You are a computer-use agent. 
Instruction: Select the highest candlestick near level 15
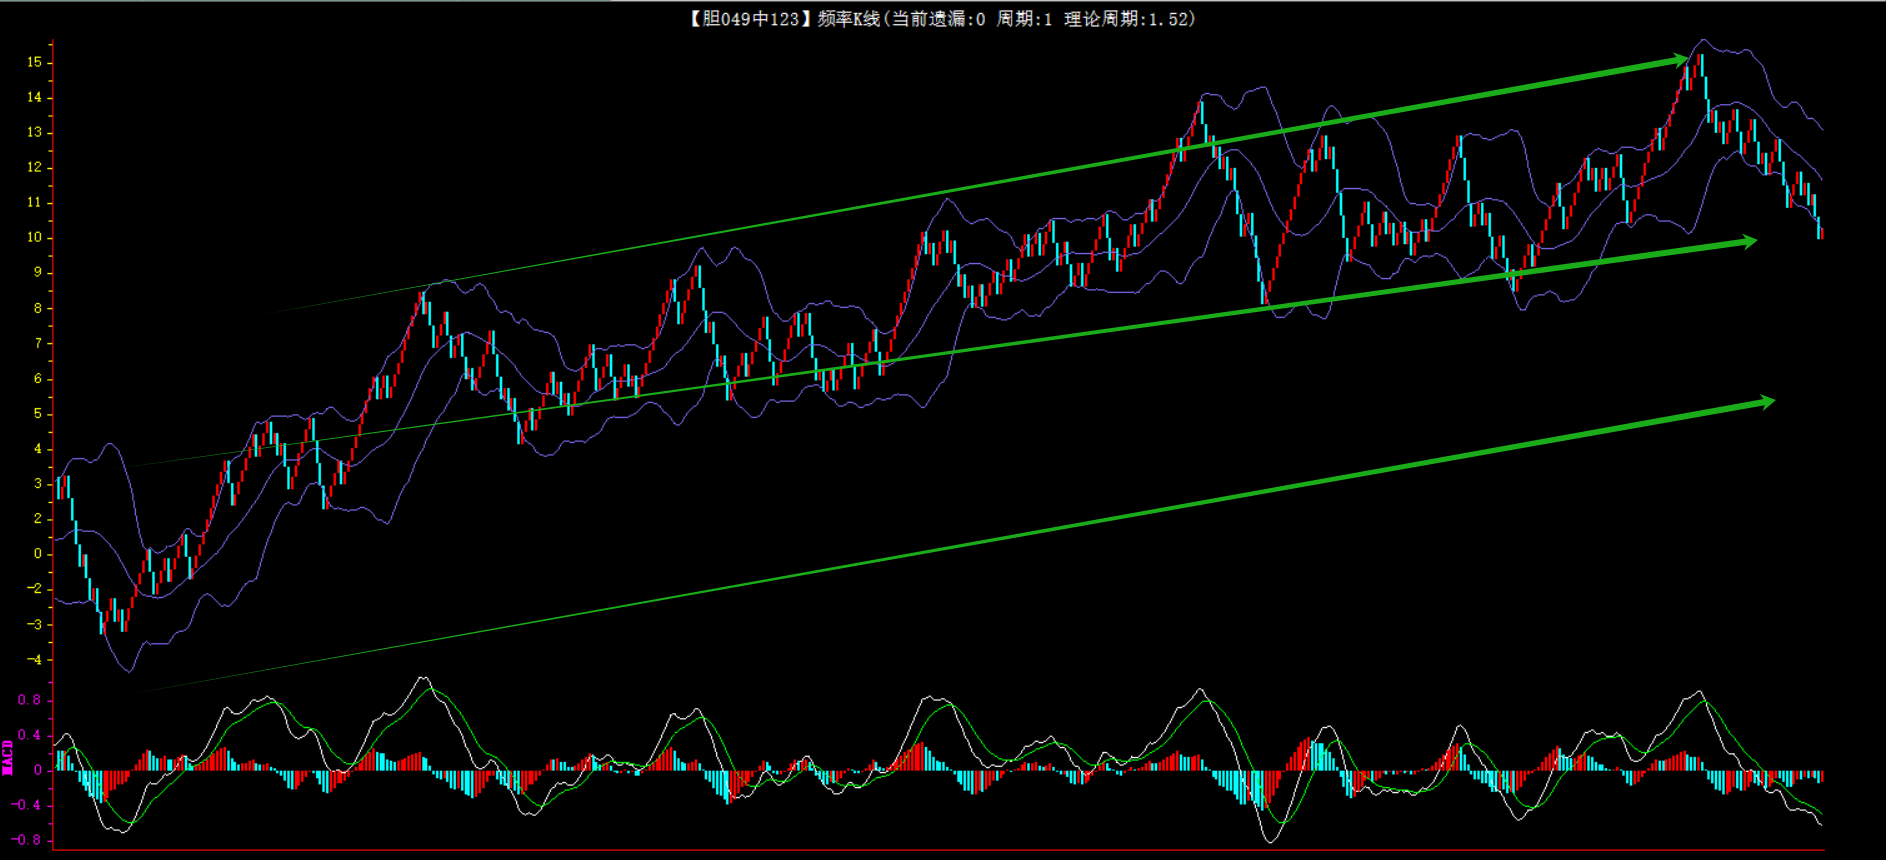(1700, 70)
